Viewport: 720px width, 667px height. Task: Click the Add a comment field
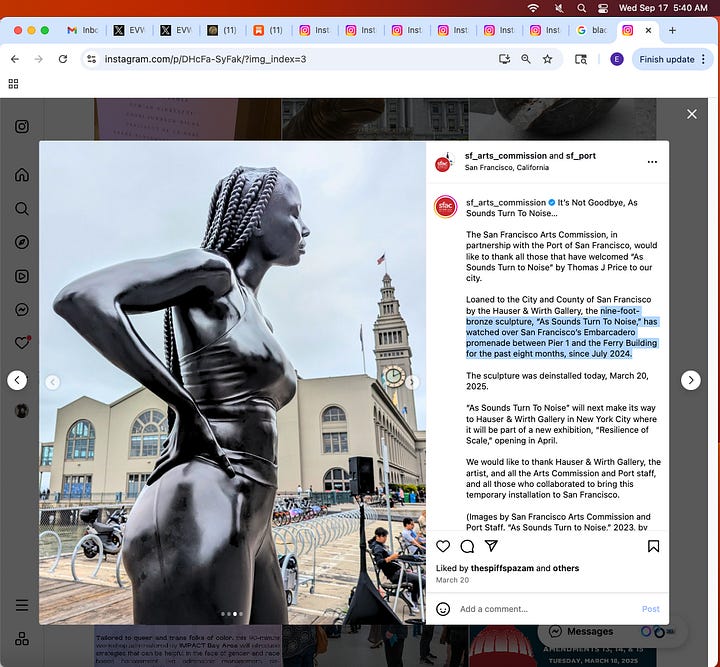[x=546, y=609]
